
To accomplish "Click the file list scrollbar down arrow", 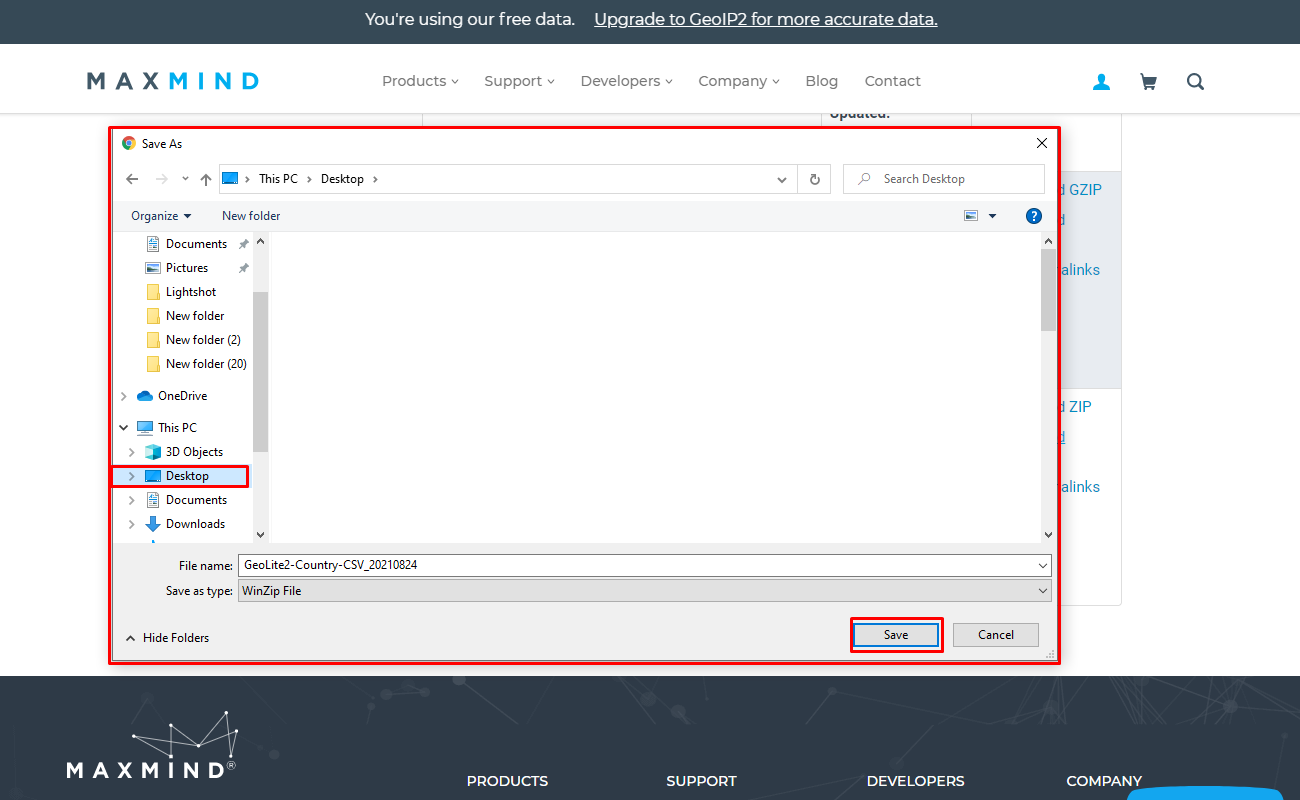I will click(x=1049, y=535).
